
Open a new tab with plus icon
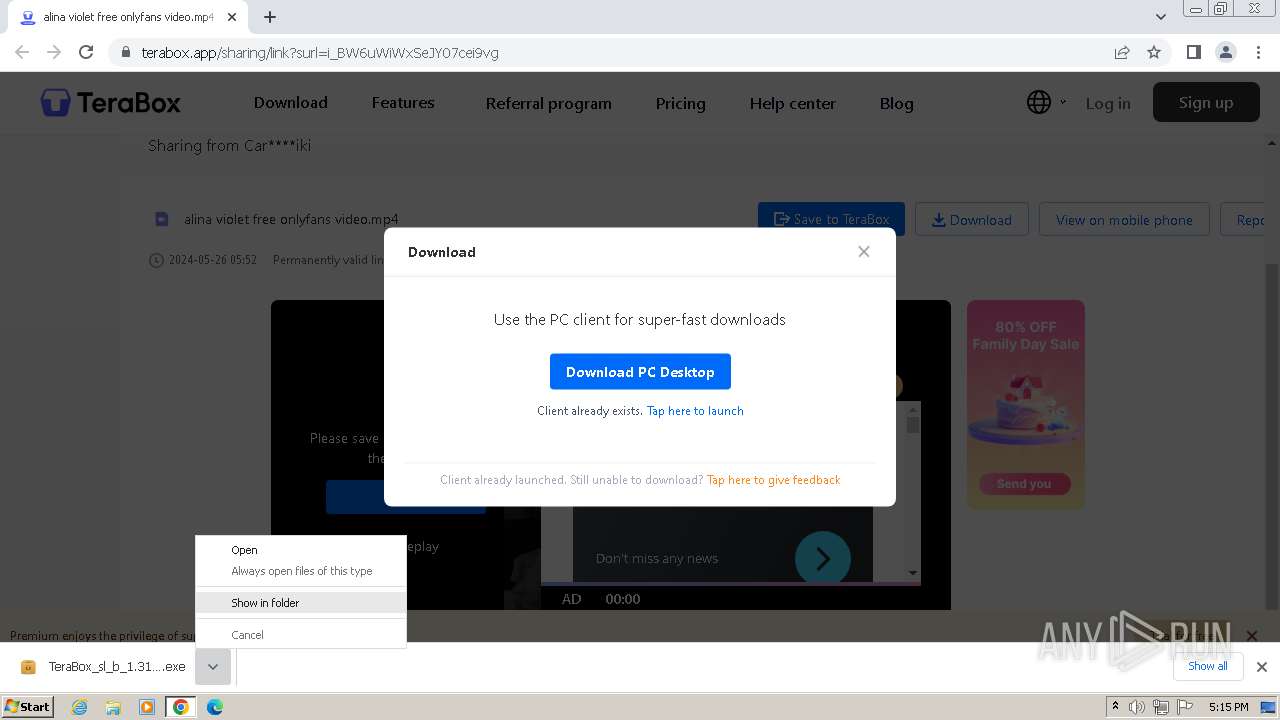coord(270,17)
